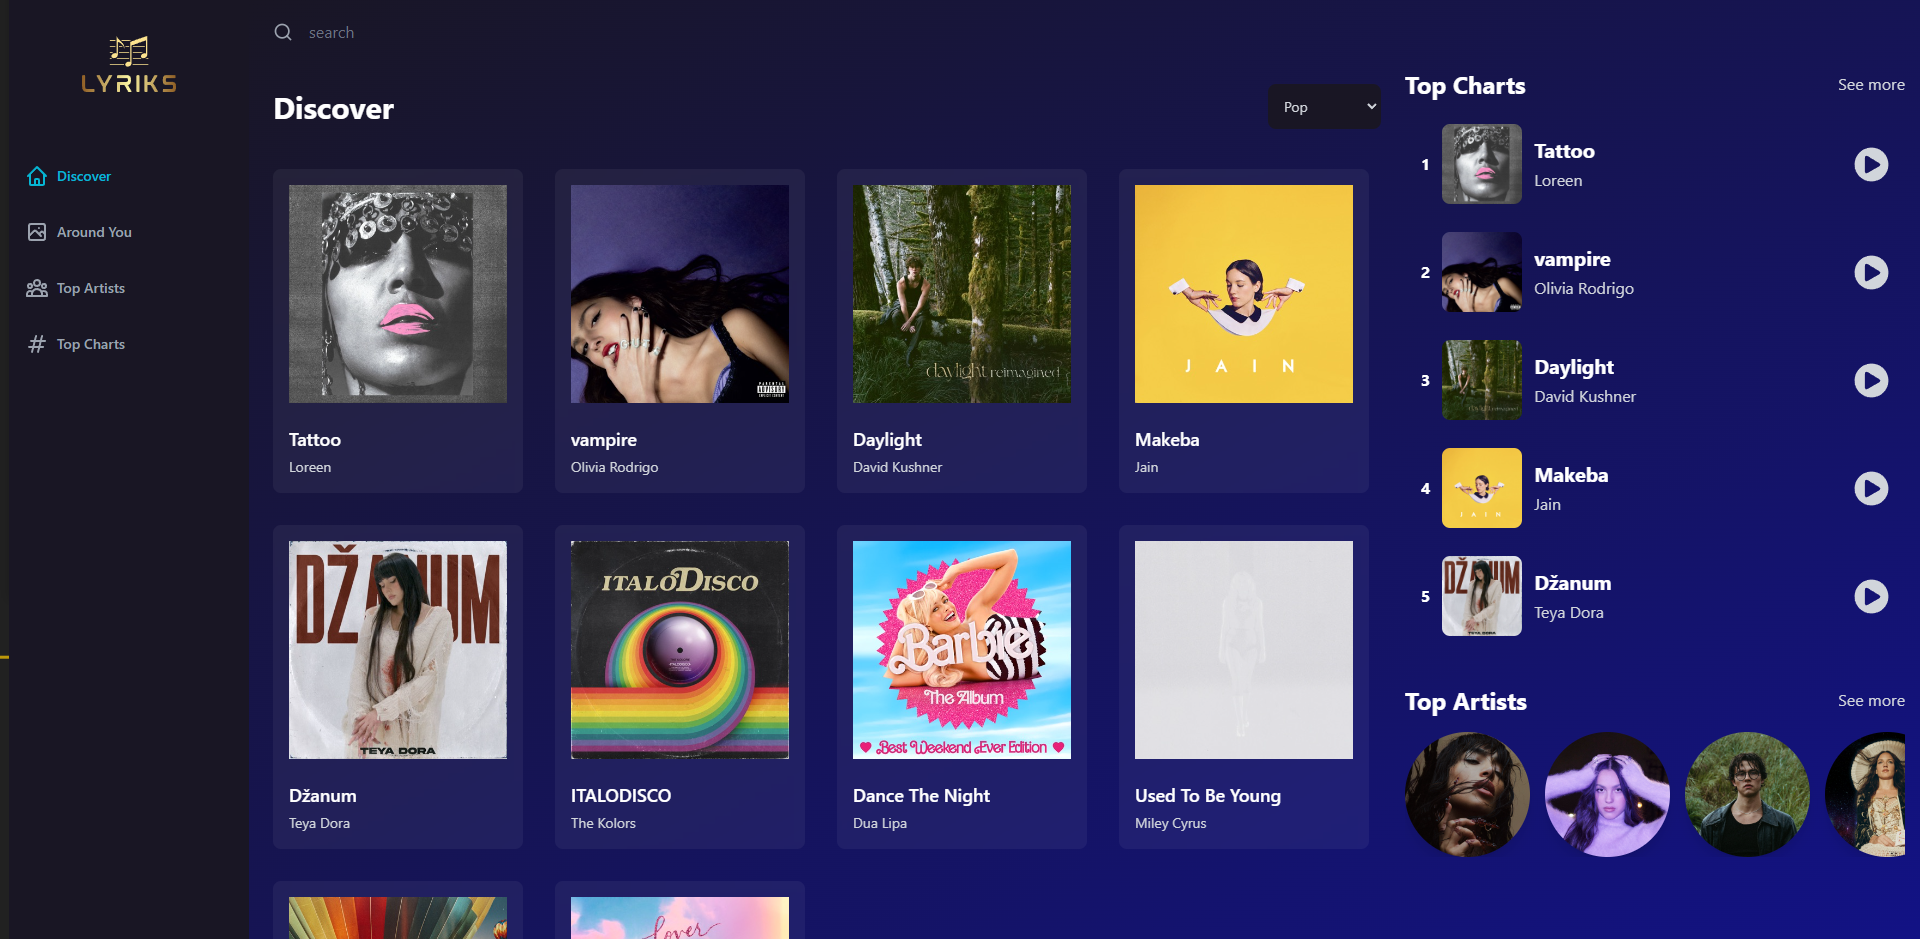Play vampire in Top Charts
This screenshot has height=939, width=1920.
[x=1871, y=272]
